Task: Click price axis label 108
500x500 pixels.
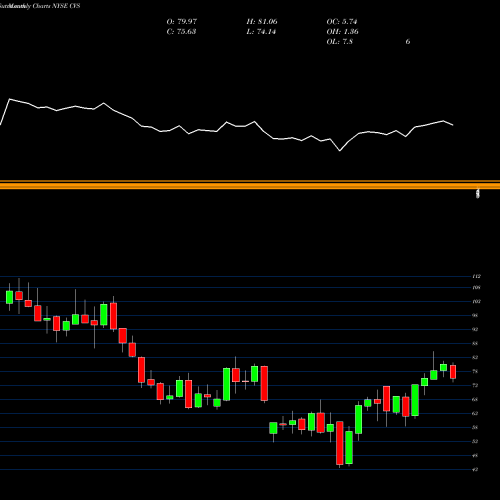Action: tap(477, 287)
